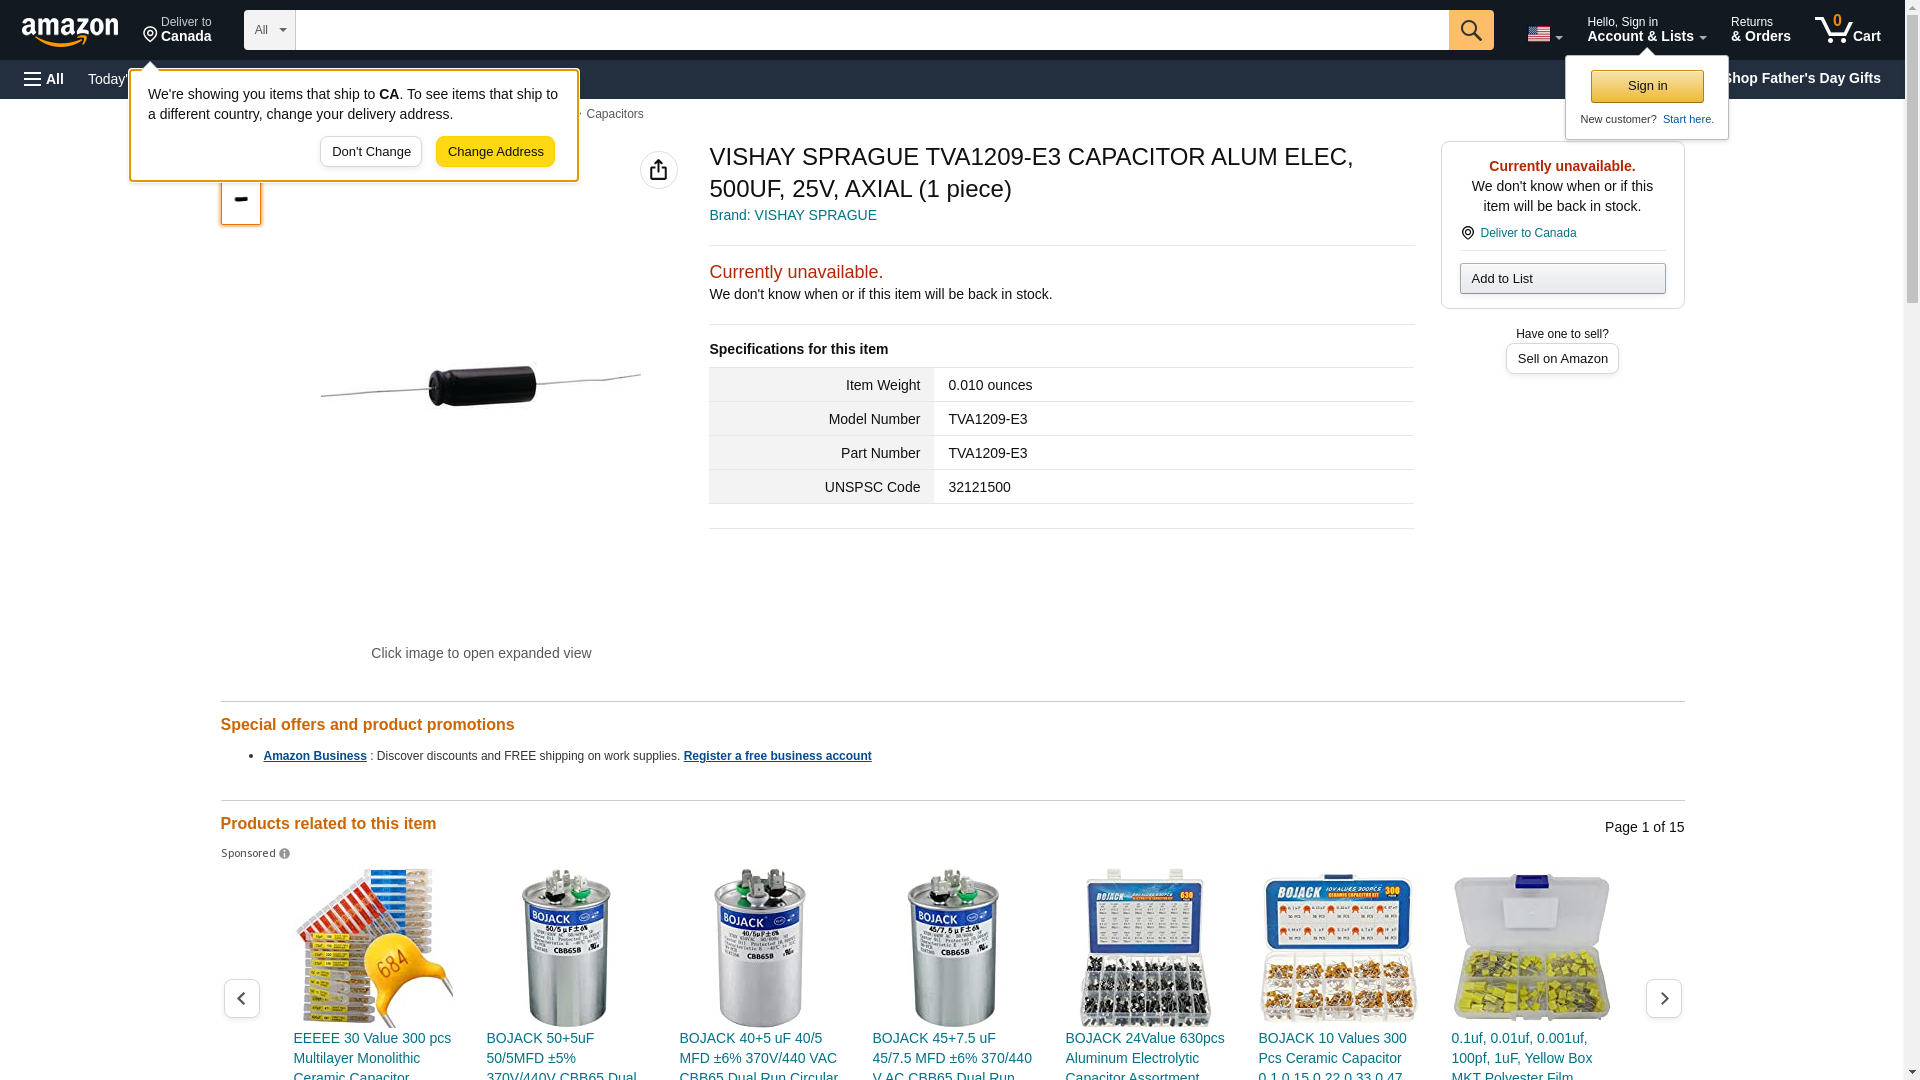The image size is (1920, 1080).
Task: Click the zoom out minus button
Action: pos(240,200)
